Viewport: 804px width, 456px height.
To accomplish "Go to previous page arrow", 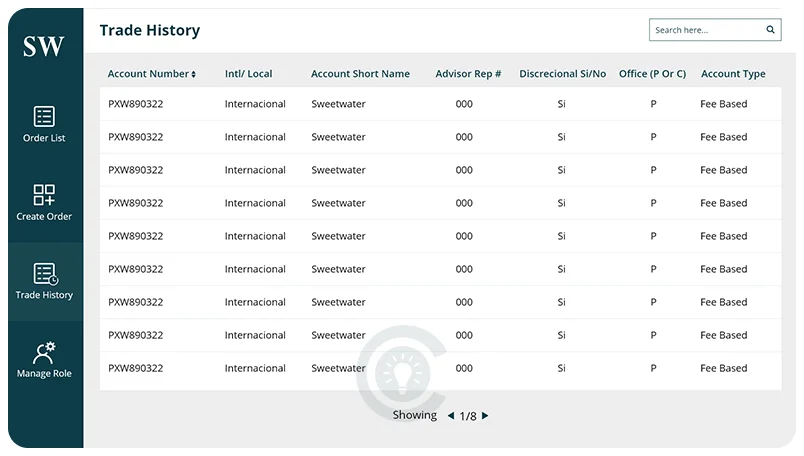I will [x=451, y=415].
